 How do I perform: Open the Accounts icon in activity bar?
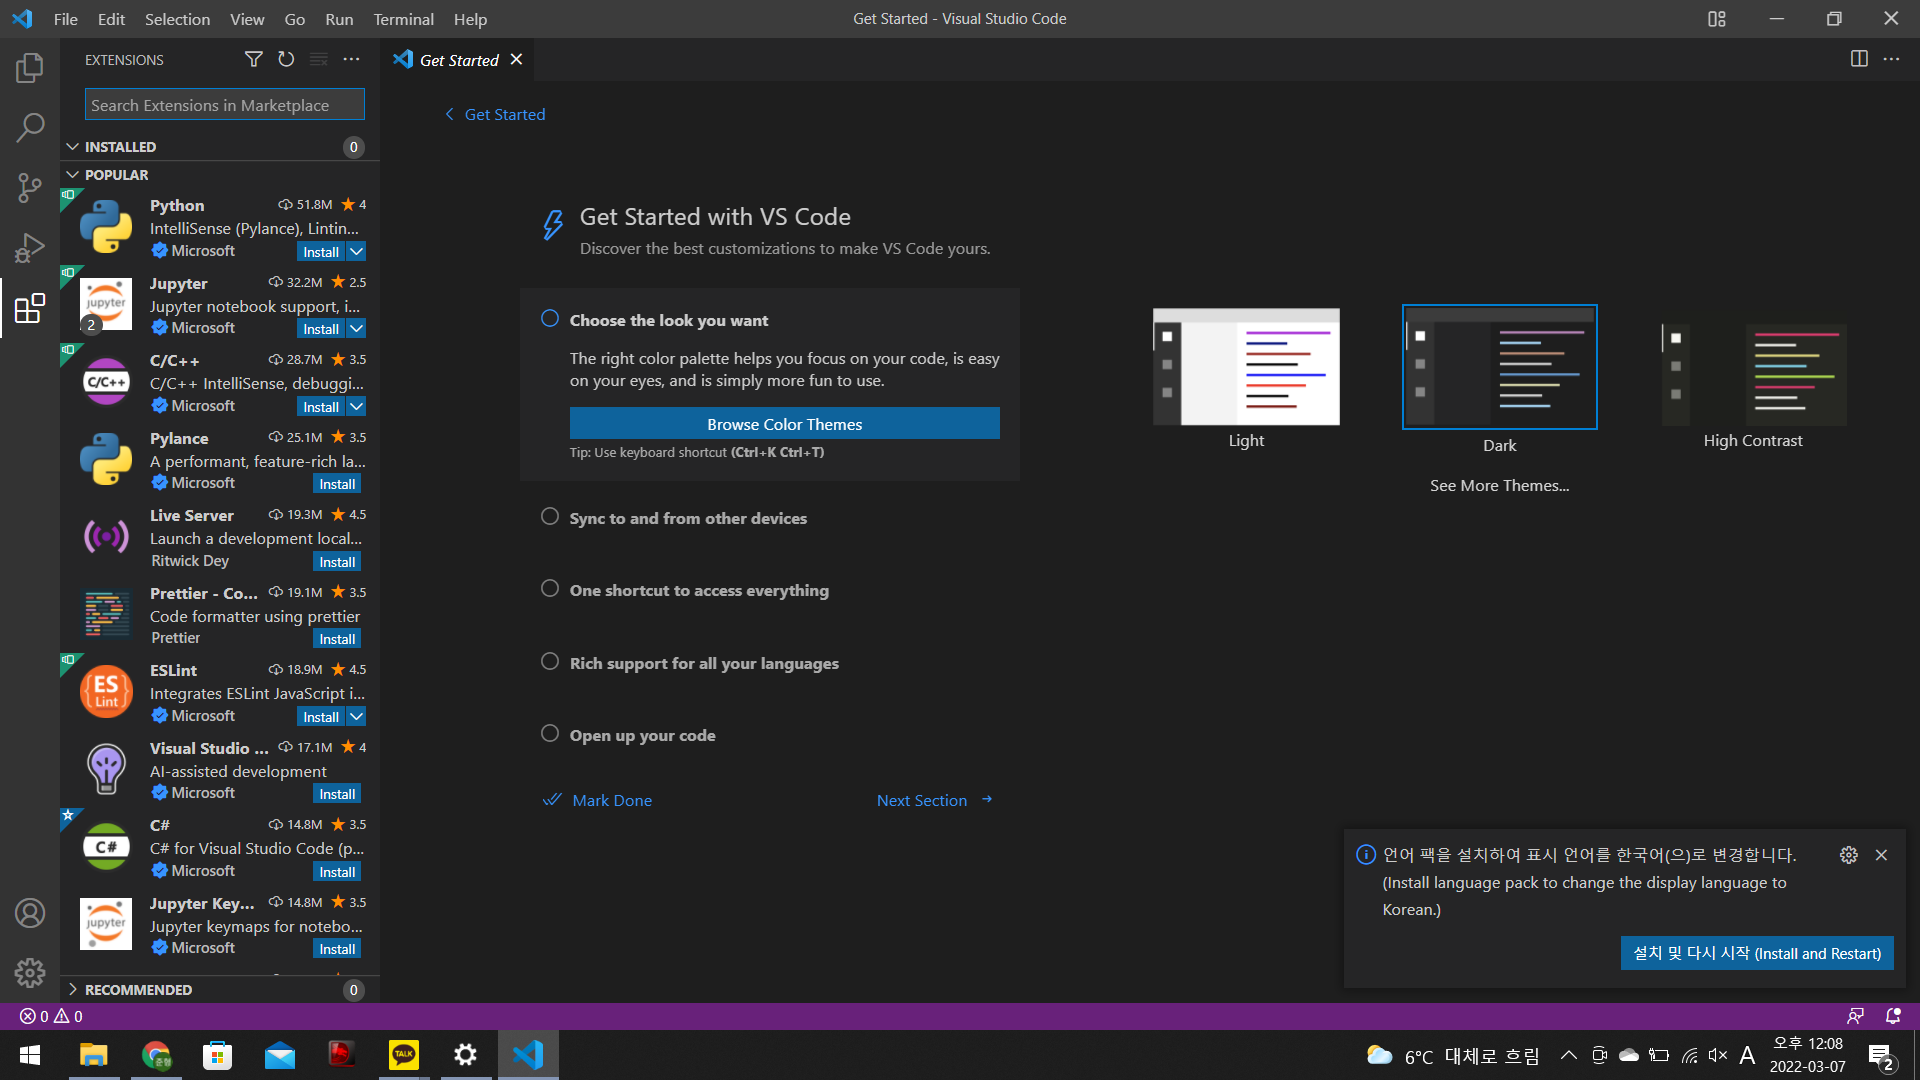(30, 913)
